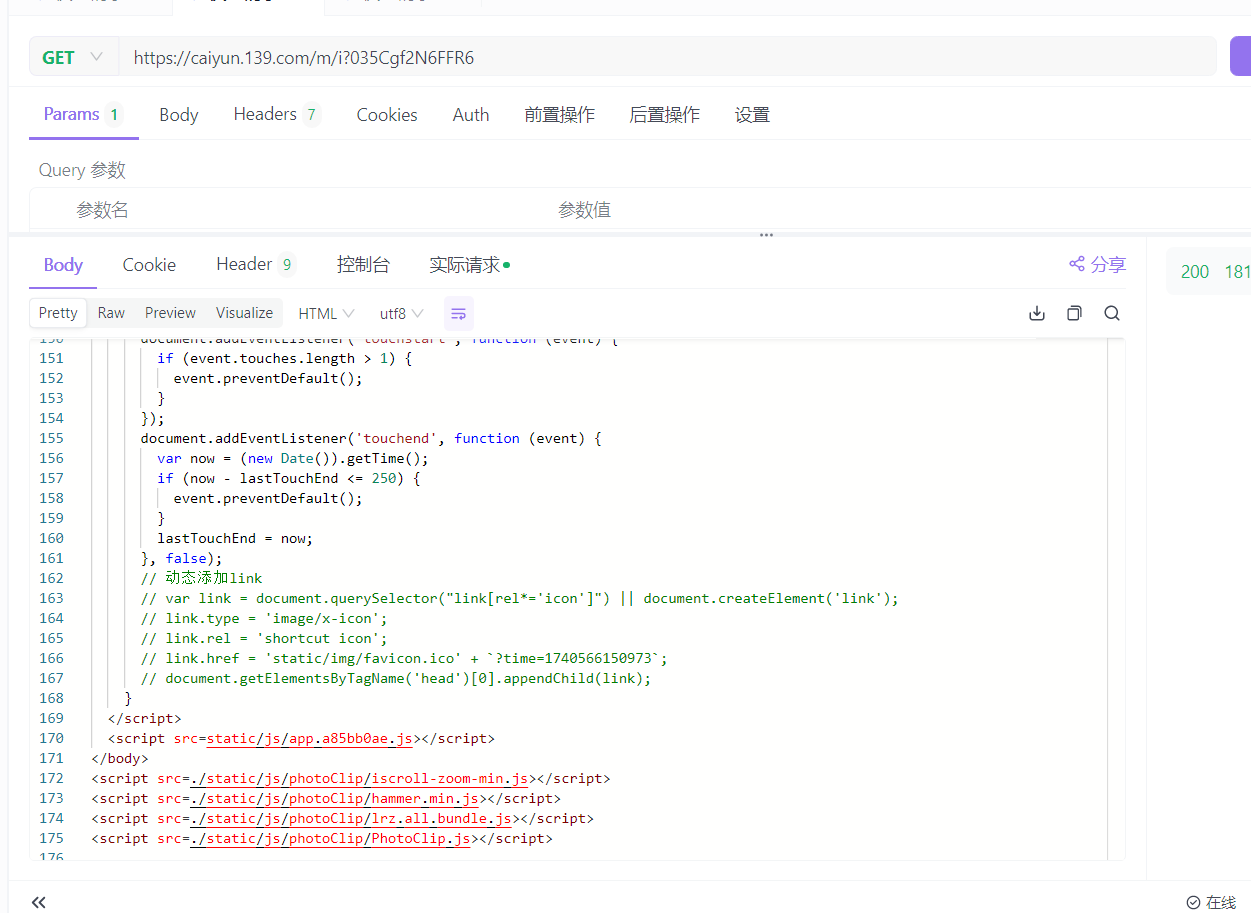Click line number 170 in the gutter
This screenshot has height=913, width=1251.
[51, 738]
